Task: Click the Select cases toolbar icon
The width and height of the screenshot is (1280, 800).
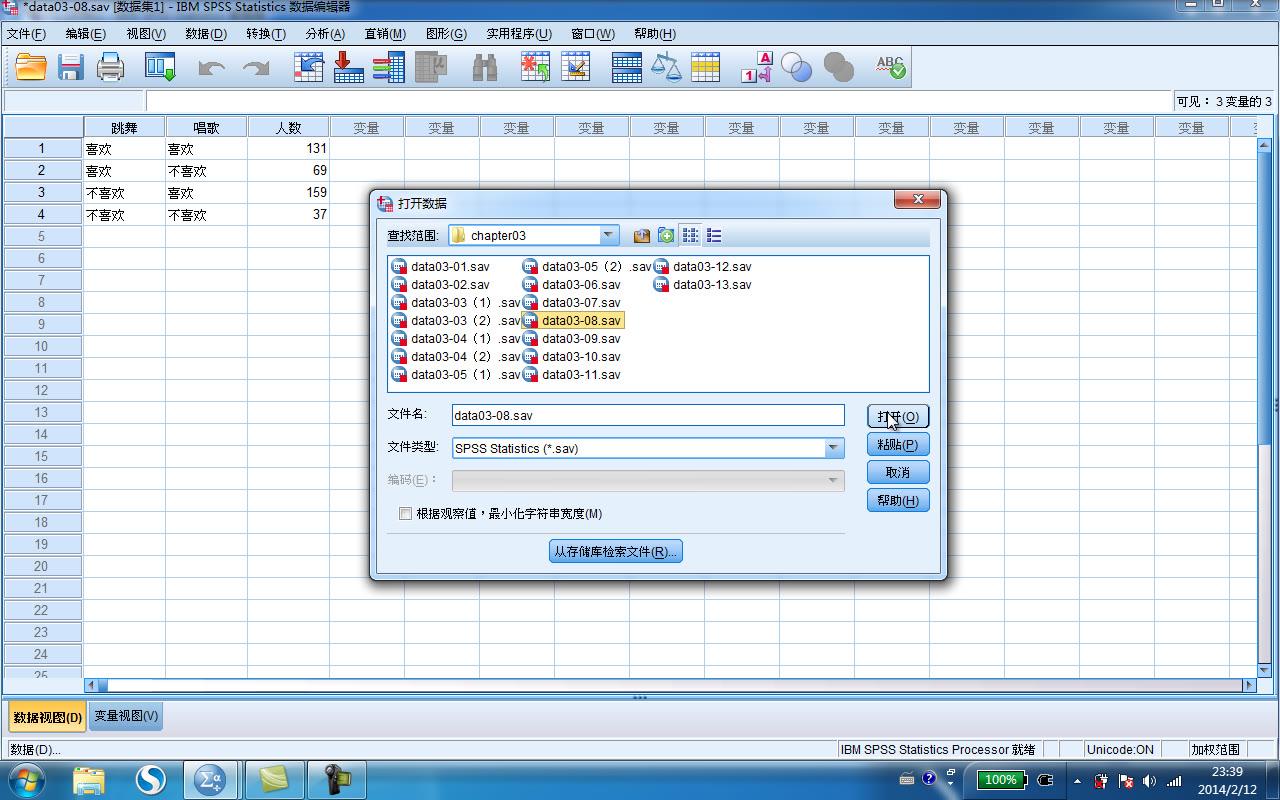Action: click(706, 67)
